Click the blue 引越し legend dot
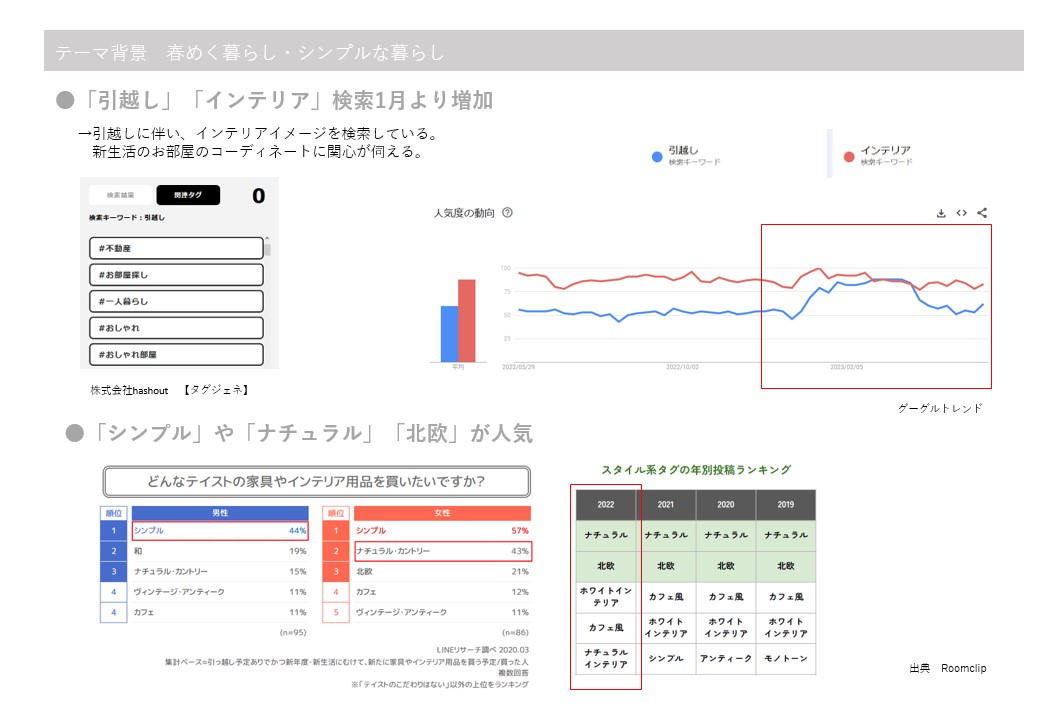 (x=656, y=156)
